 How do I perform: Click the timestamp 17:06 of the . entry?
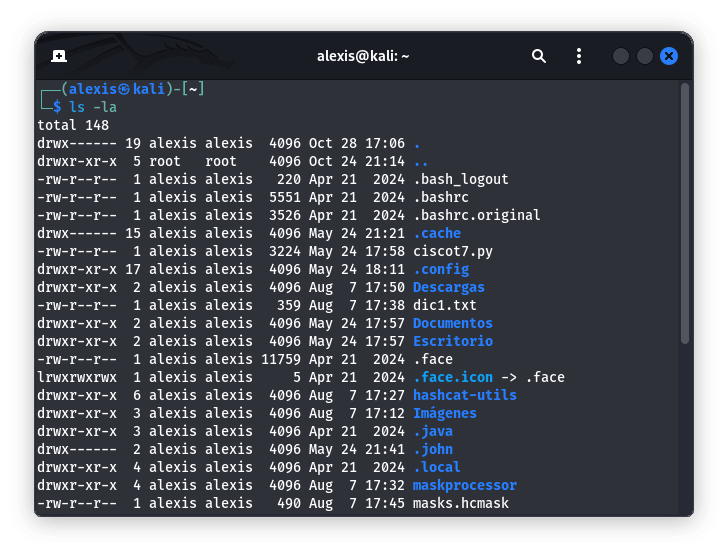(x=385, y=143)
